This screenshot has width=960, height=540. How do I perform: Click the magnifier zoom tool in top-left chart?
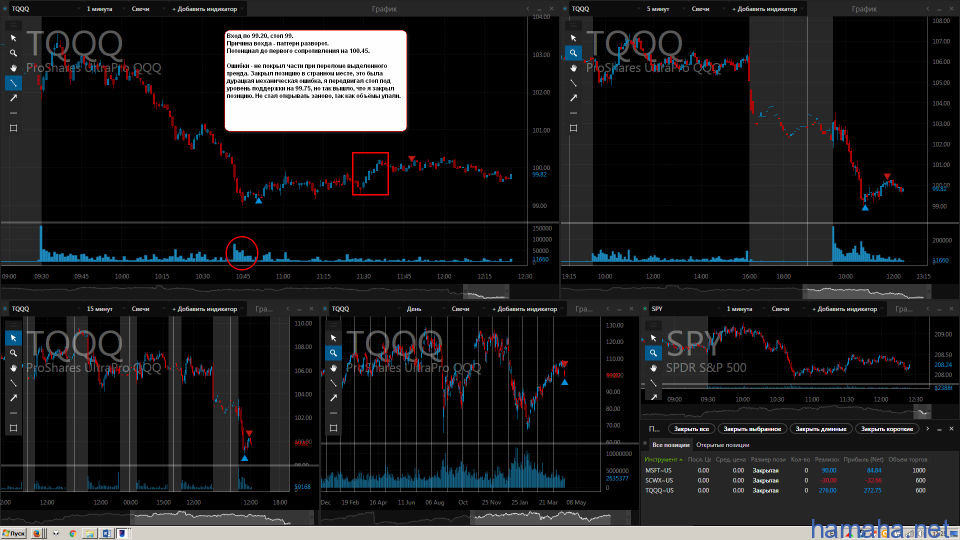14,52
